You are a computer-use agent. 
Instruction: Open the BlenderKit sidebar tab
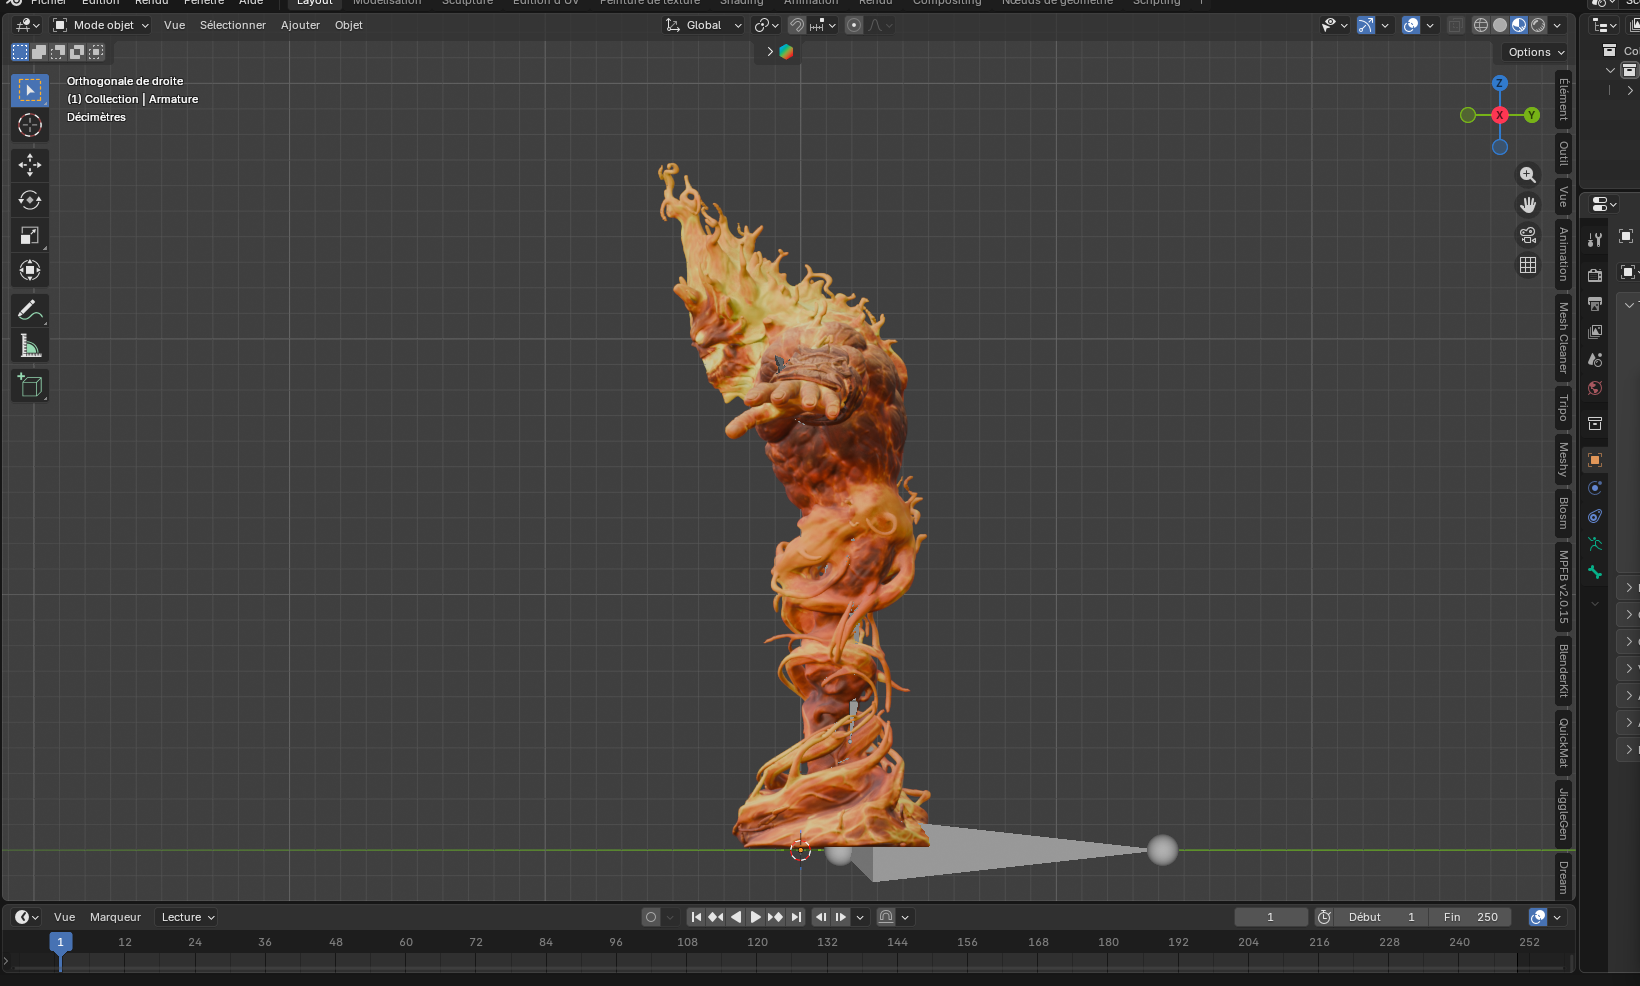point(1563,671)
